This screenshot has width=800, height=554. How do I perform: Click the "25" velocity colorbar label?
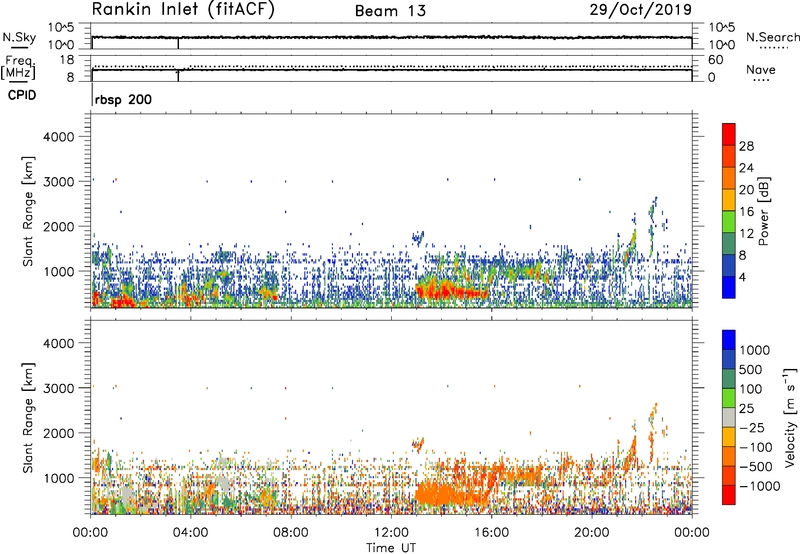pos(746,409)
